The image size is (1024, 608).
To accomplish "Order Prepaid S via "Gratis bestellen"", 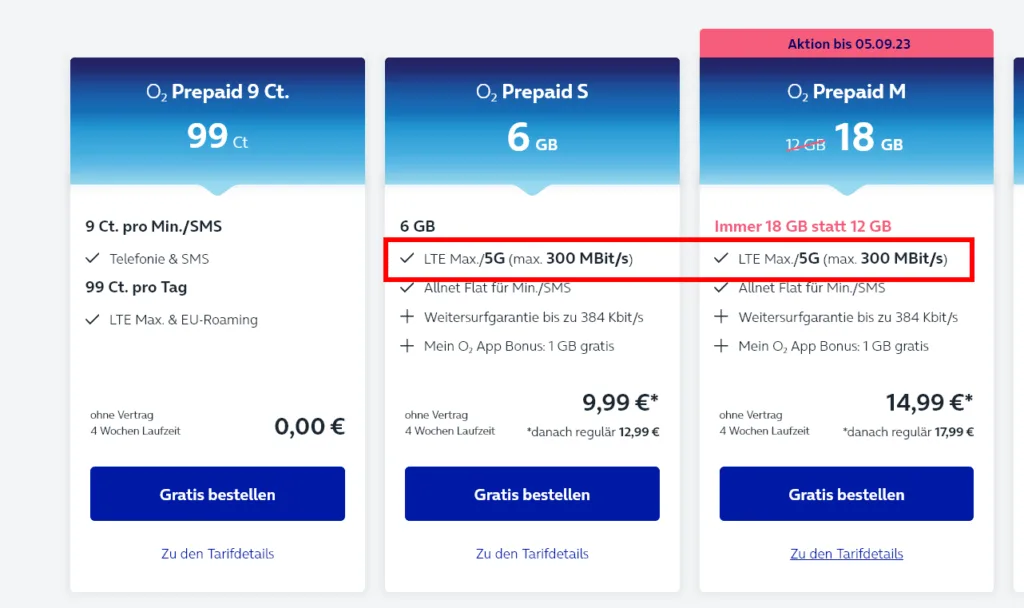I will tap(531, 493).
